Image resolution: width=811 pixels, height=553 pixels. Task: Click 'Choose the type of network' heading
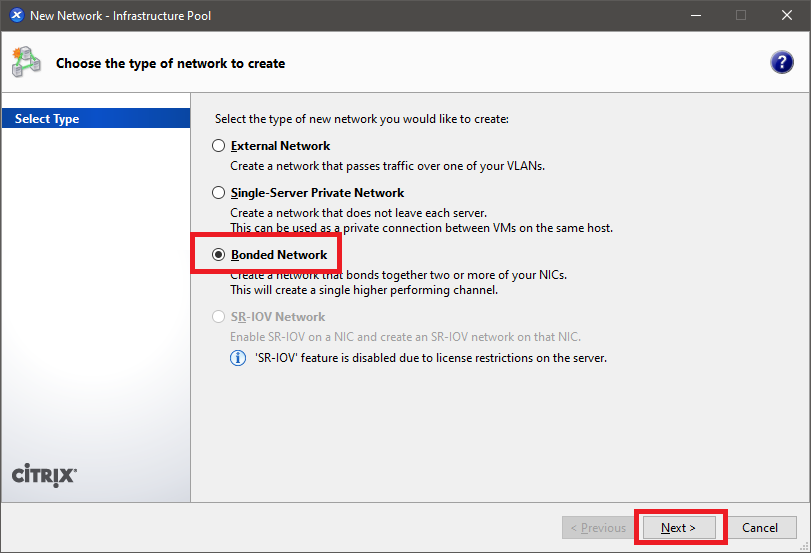170,63
